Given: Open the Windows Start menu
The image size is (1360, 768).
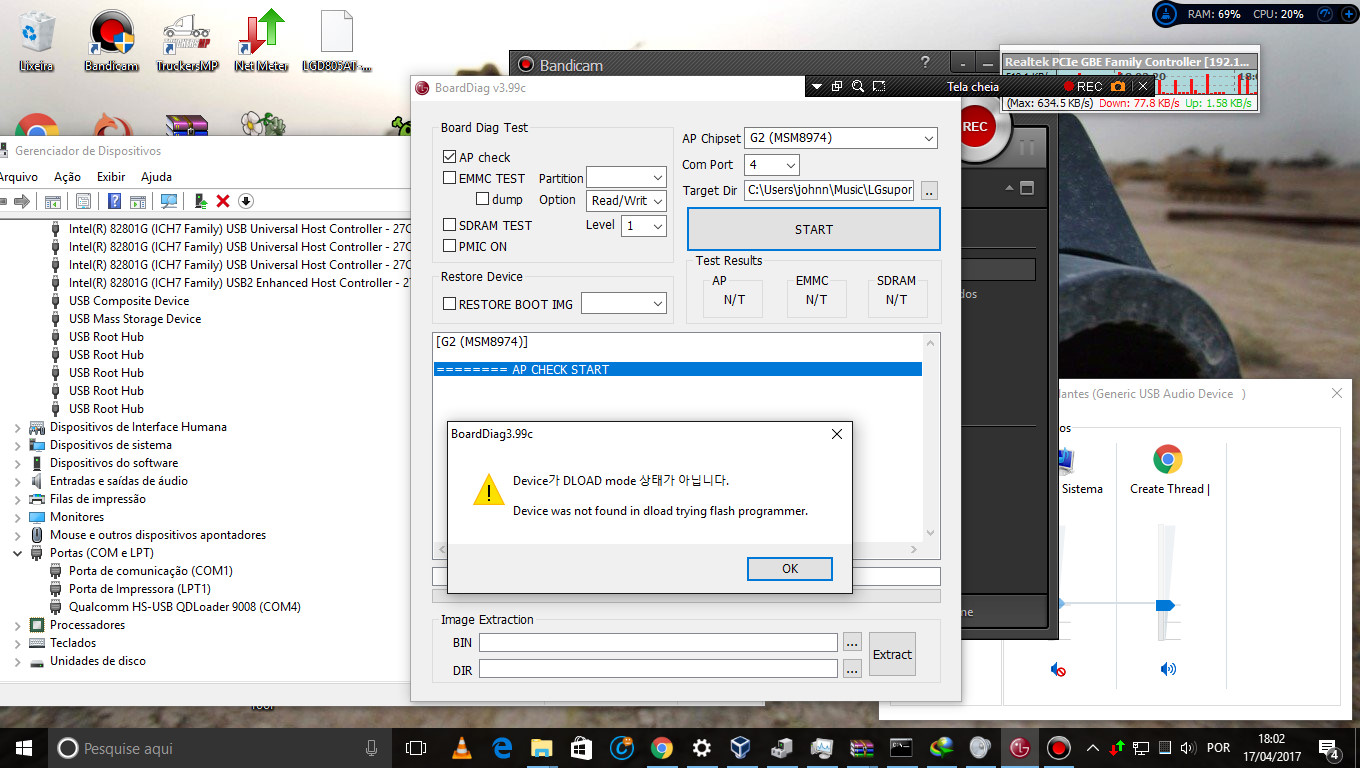Looking at the screenshot, I should (x=23, y=748).
